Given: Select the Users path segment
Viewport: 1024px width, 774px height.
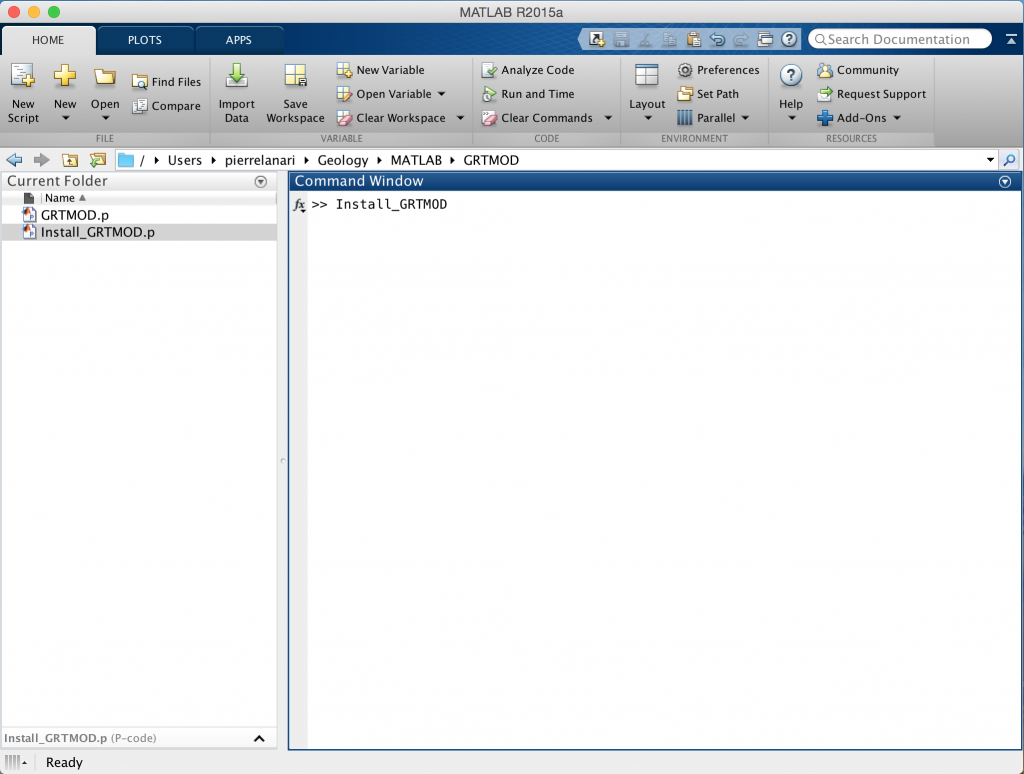Looking at the screenshot, I should [185, 160].
